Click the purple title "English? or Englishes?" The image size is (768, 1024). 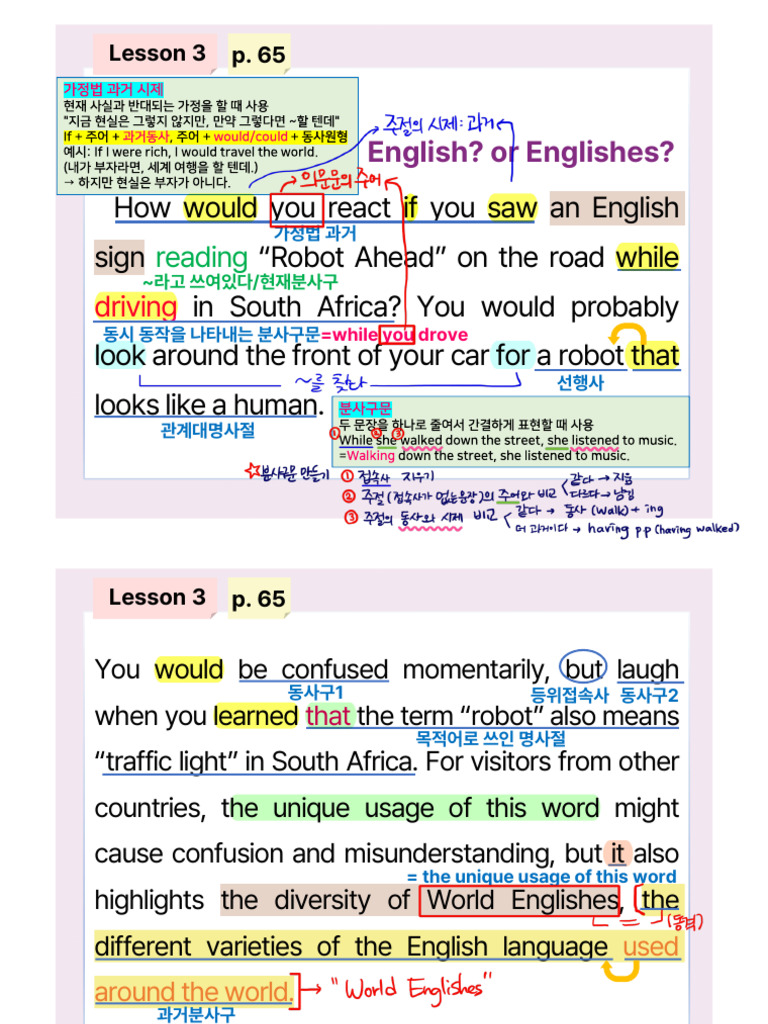click(x=520, y=152)
